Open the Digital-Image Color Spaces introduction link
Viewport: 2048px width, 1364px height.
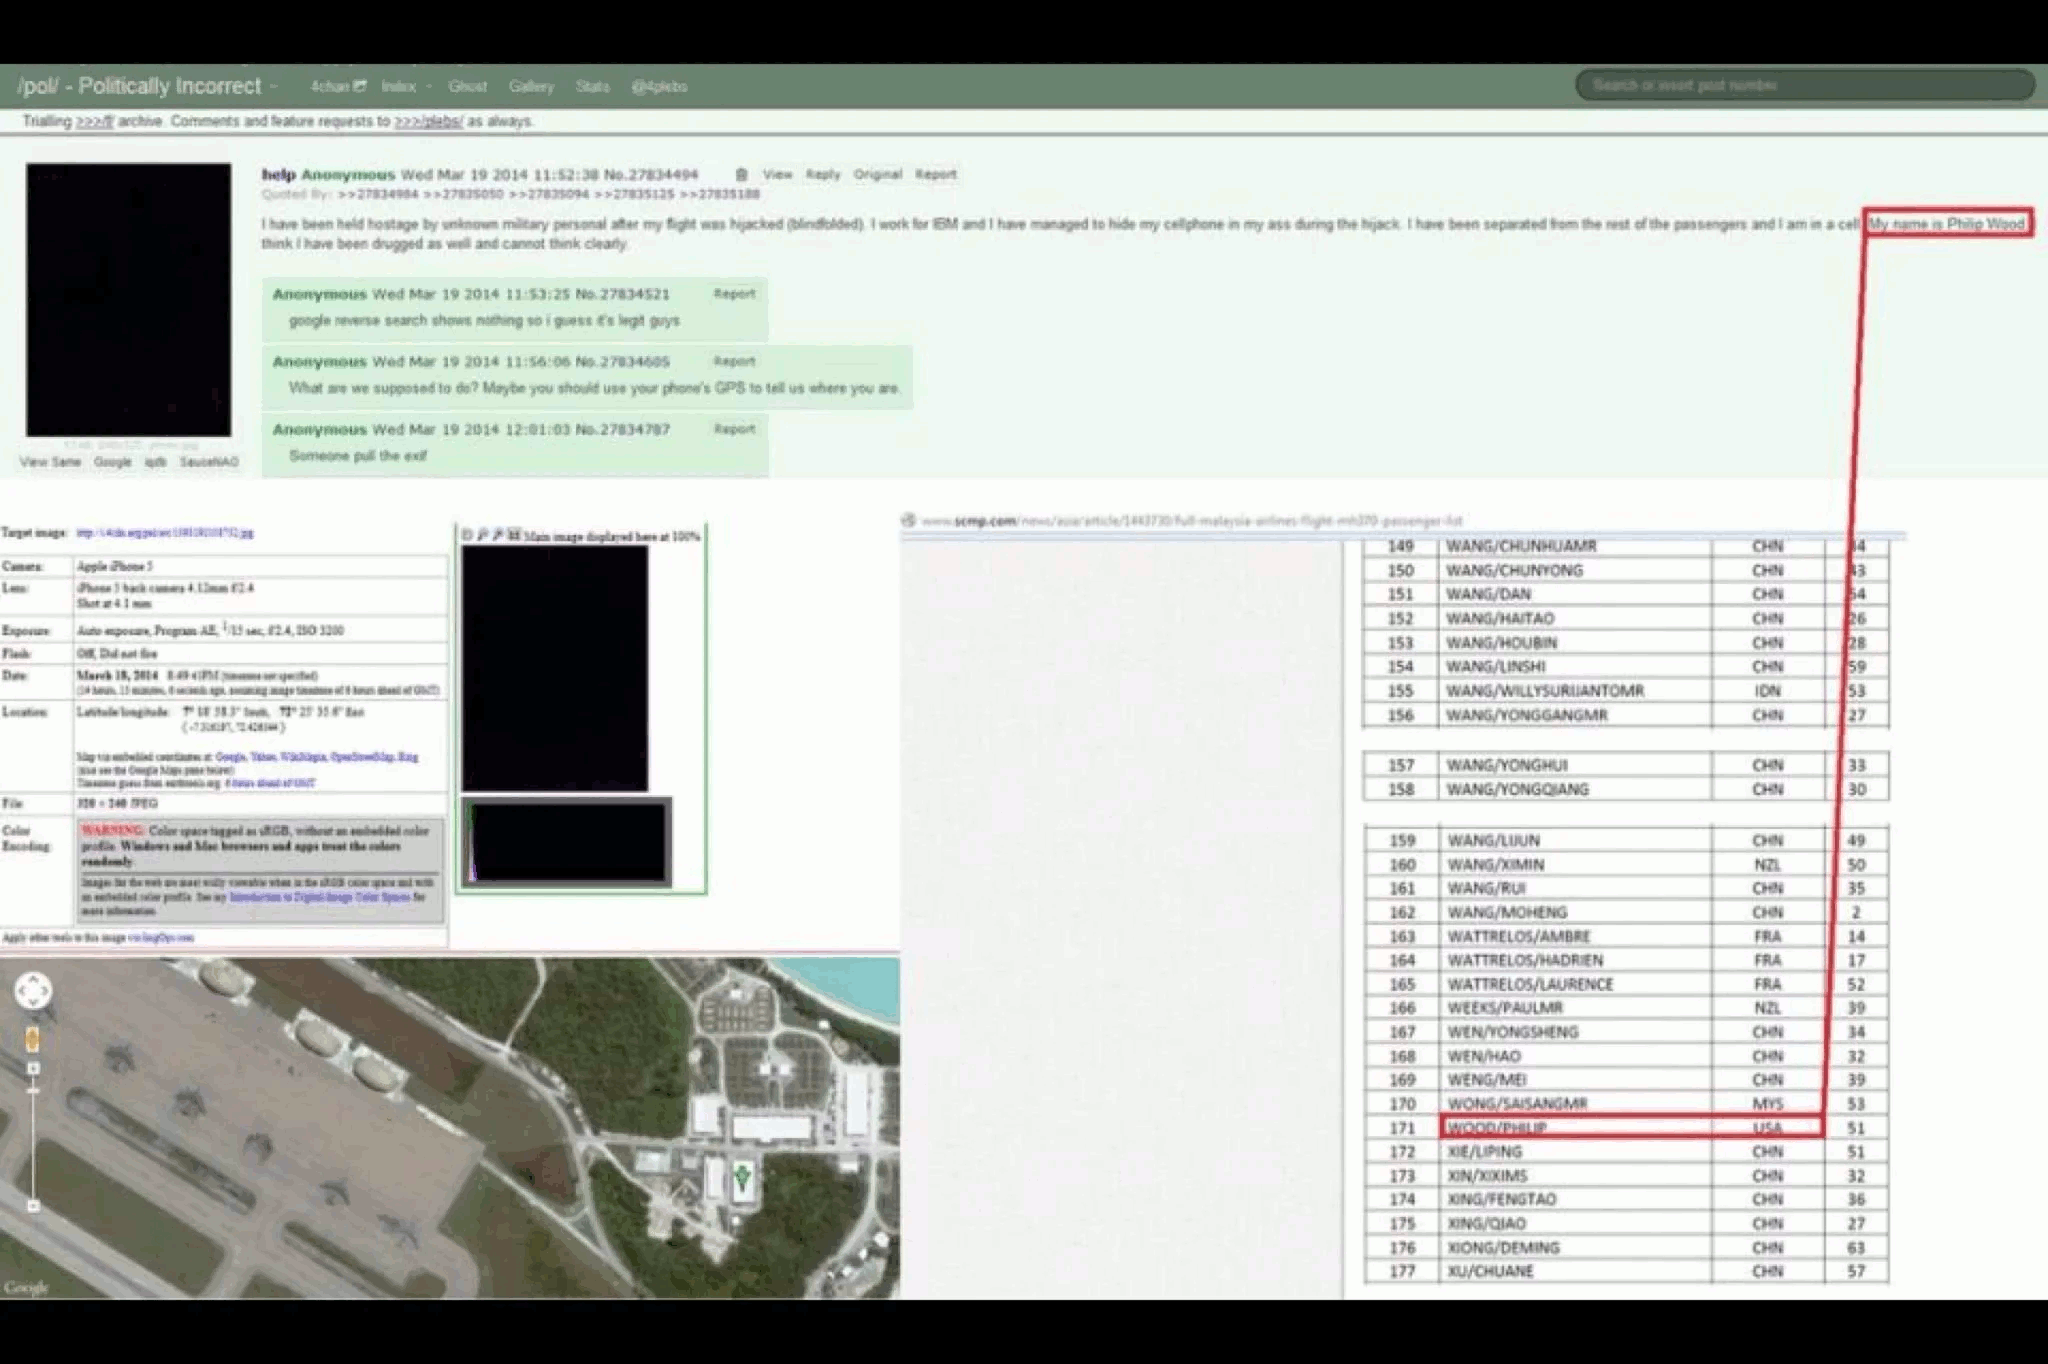click(320, 897)
